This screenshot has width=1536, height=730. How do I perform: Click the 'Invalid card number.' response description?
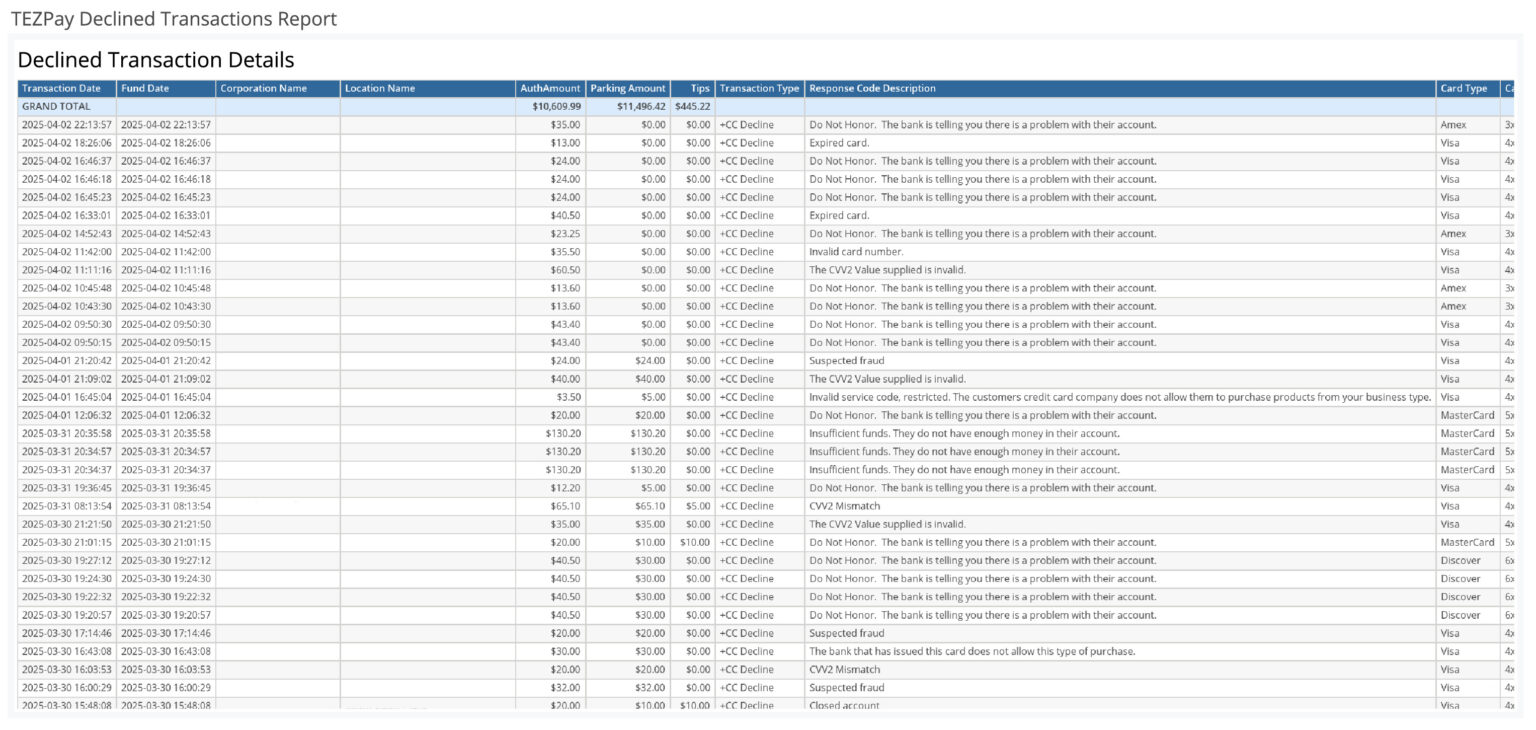tap(856, 252)
